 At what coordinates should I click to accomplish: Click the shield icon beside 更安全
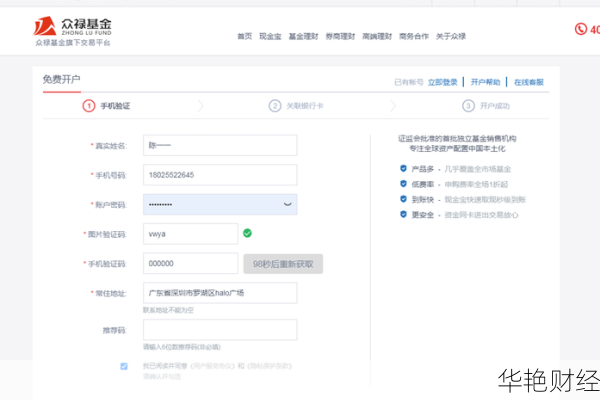click(x=403, y=214)
